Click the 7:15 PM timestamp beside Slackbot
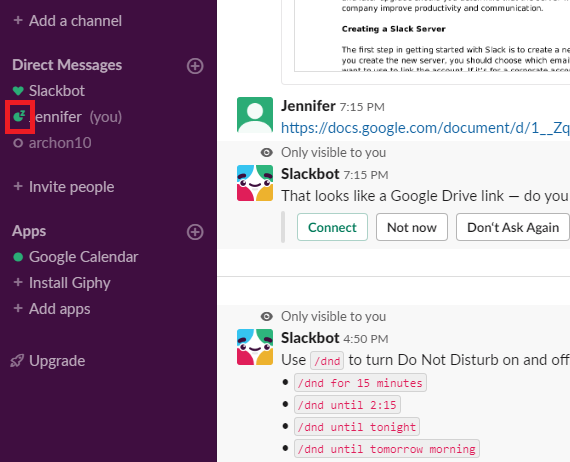Screen dimensions: 570x462 tap(366, 175)
